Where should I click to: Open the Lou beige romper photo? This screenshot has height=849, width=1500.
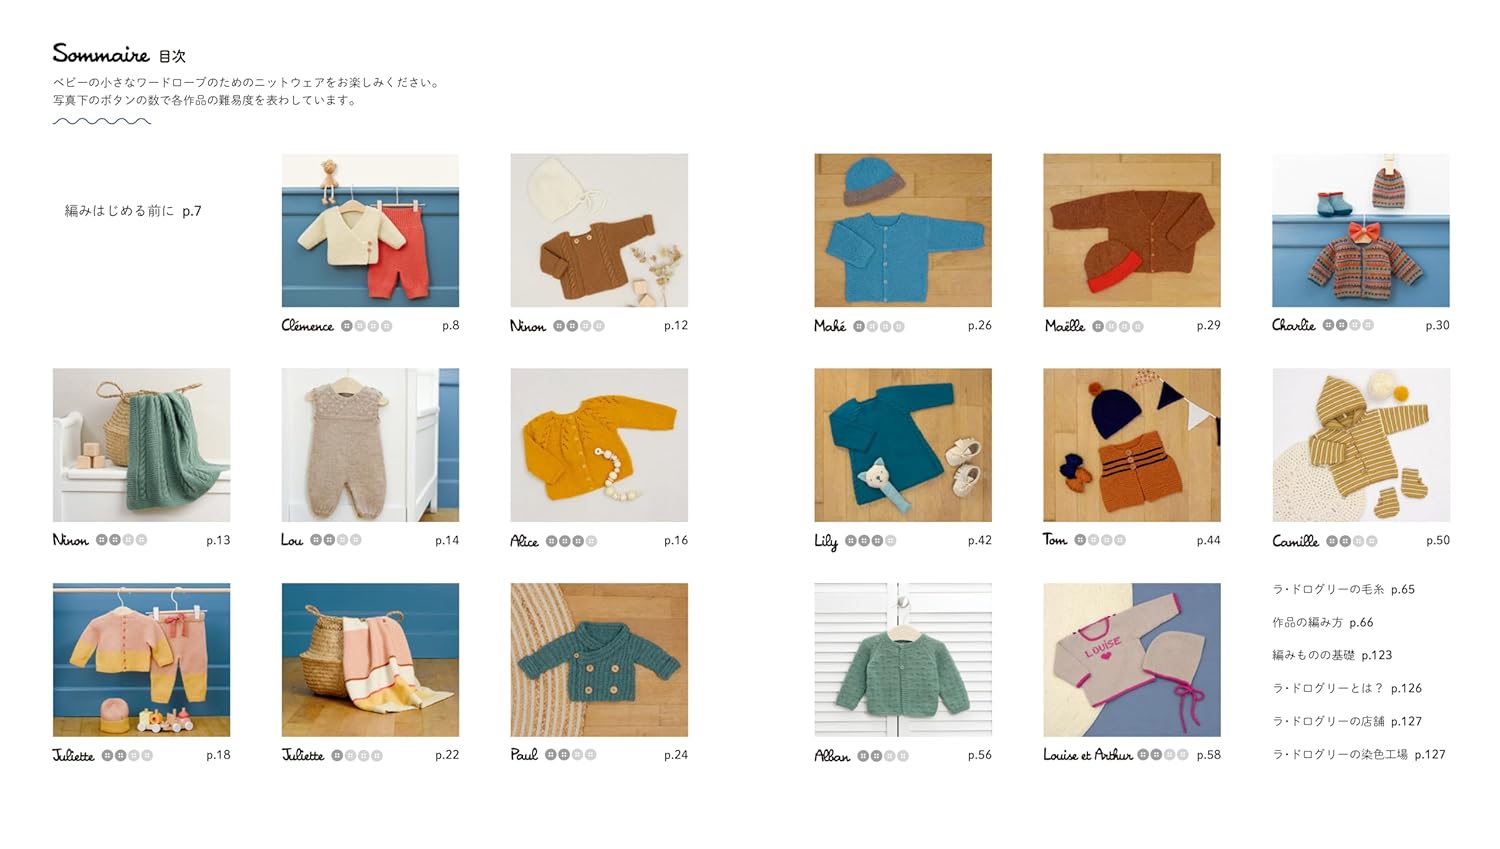click(370, 445)
